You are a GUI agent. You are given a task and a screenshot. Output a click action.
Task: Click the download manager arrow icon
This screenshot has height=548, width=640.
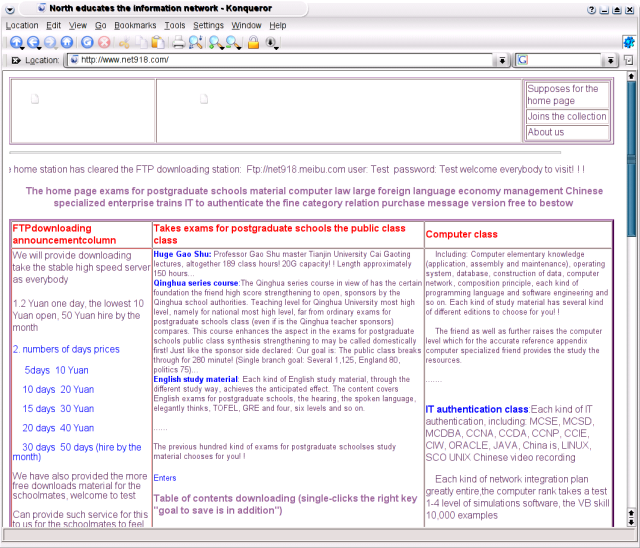pyautogui.click(x=270, y=42)
